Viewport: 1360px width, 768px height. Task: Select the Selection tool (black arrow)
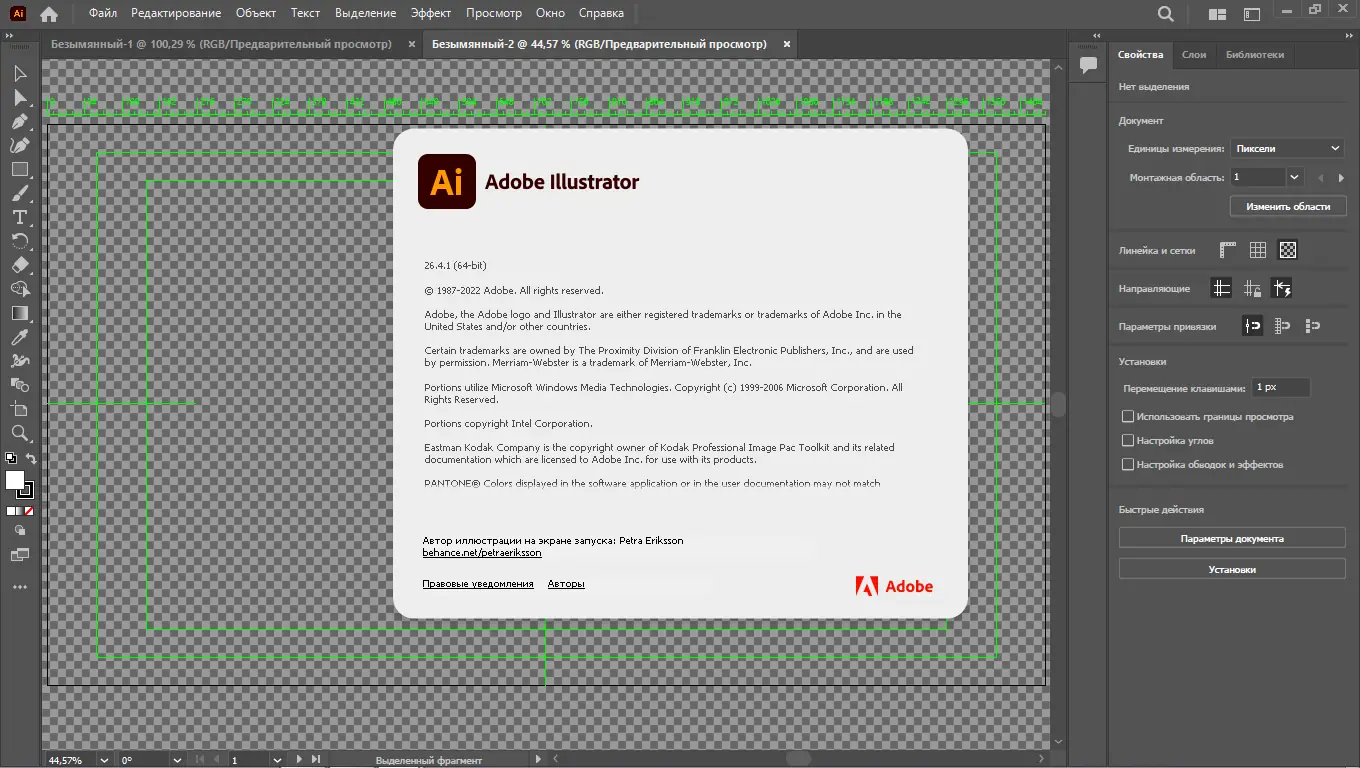[x=20, y=73]
